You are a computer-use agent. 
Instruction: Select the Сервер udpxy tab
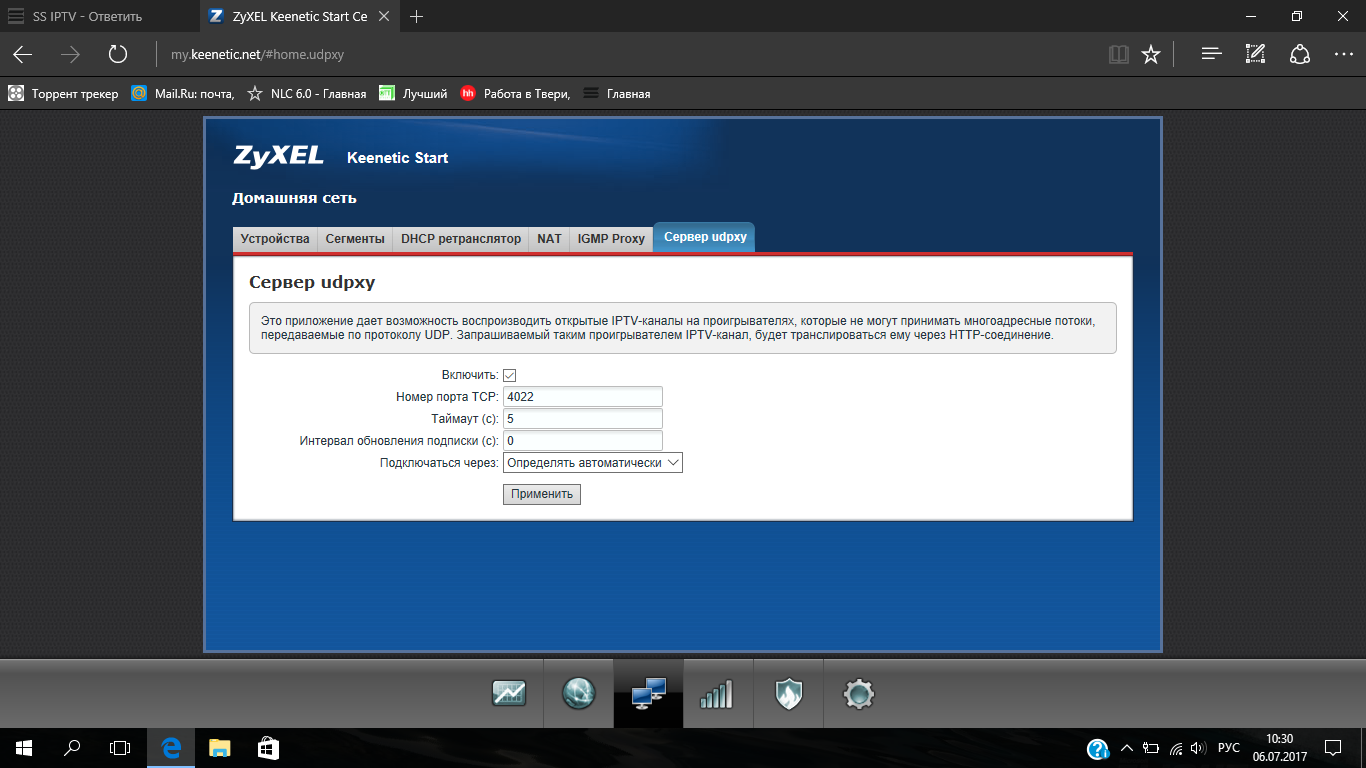[x=705, y=237]
